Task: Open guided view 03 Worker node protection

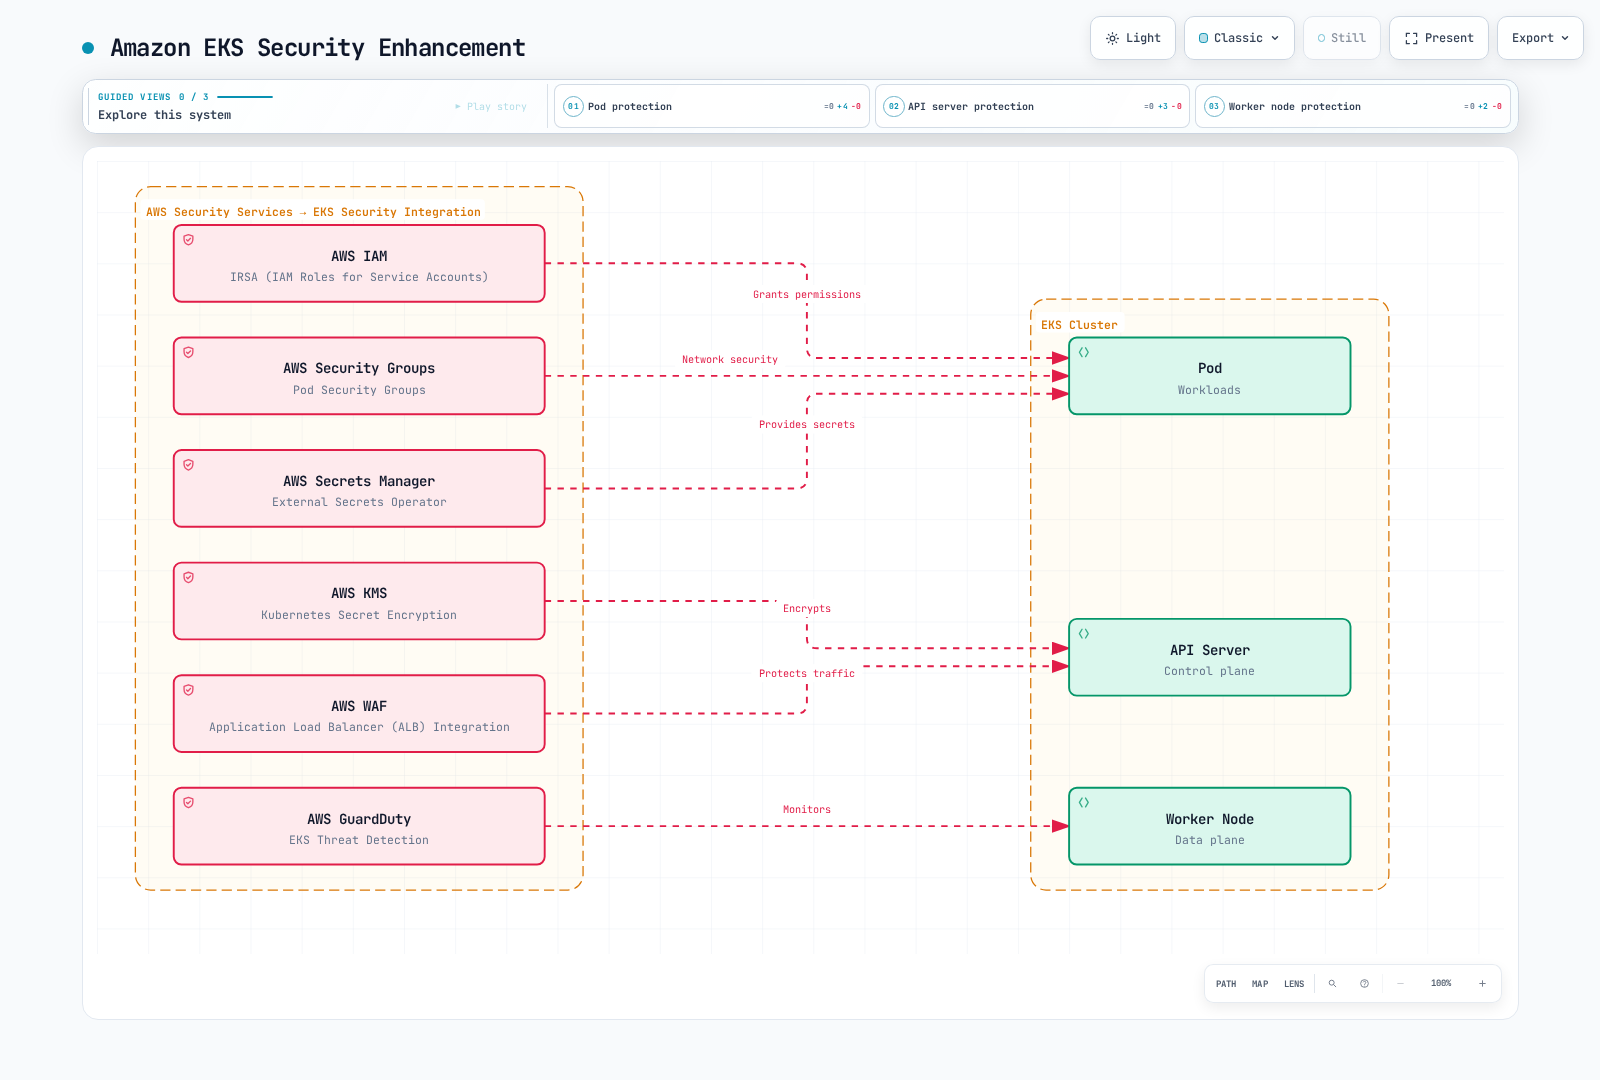Action: click(1353, 106)
